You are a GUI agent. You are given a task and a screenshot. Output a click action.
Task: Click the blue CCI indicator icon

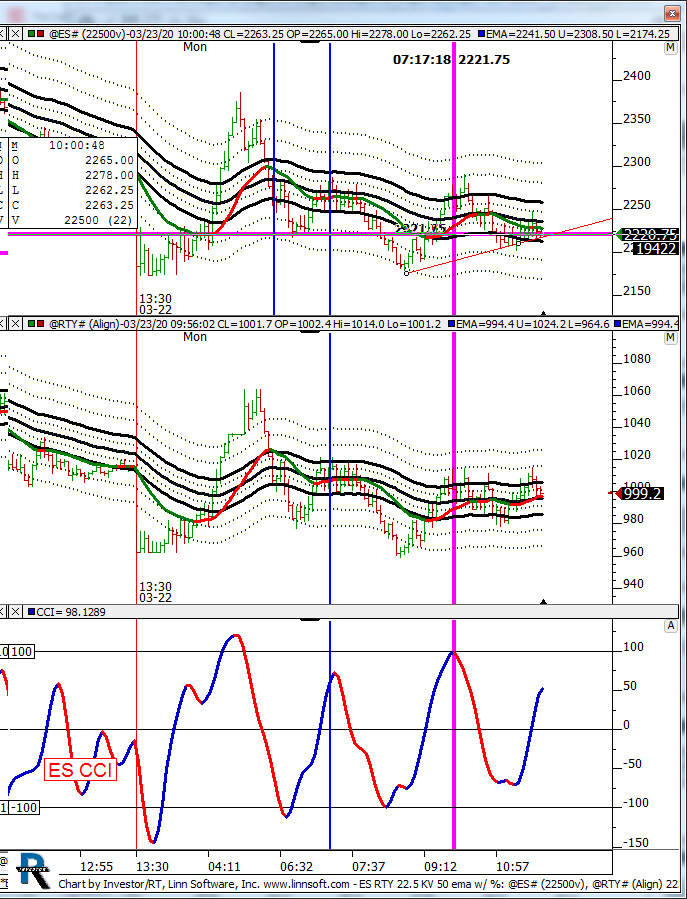pos(29,611)
